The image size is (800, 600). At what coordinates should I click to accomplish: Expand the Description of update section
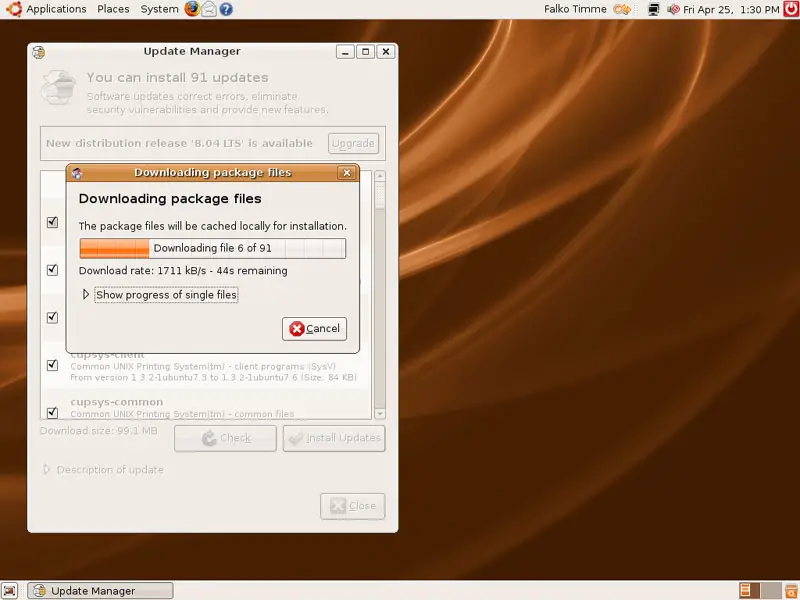[46, 470]
